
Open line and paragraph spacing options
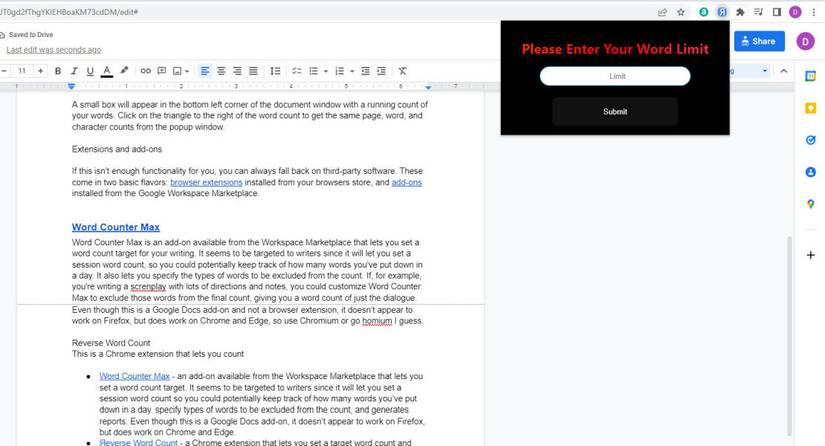[275, 71]
